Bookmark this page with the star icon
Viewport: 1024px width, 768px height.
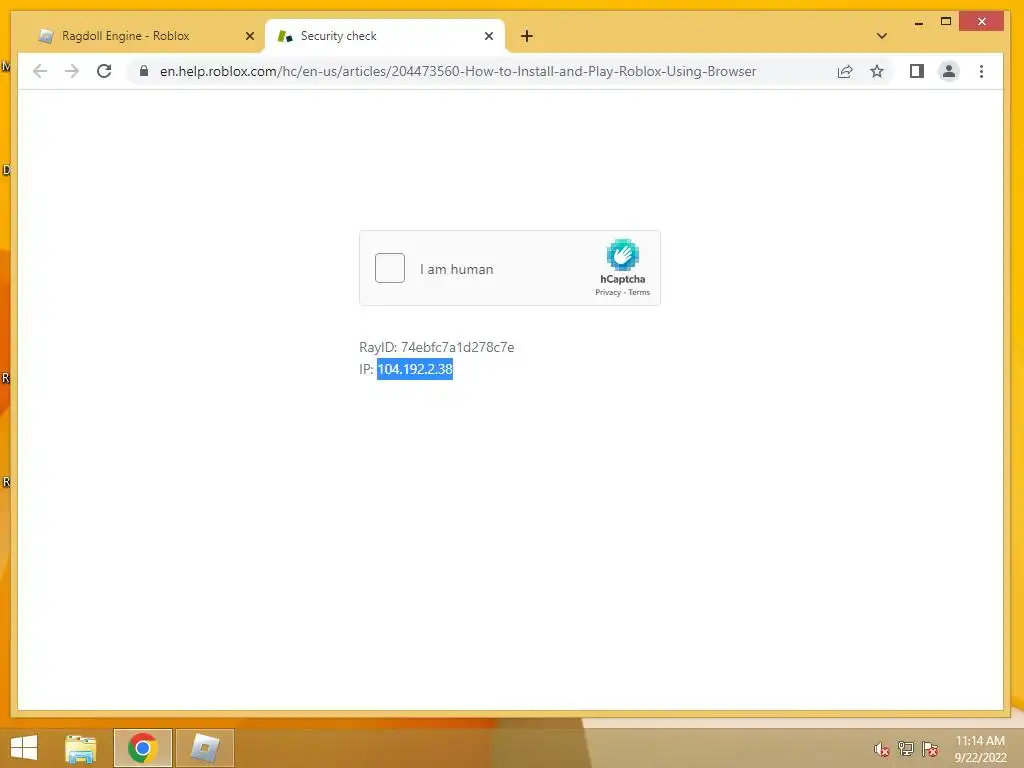(x=877, y=71)
